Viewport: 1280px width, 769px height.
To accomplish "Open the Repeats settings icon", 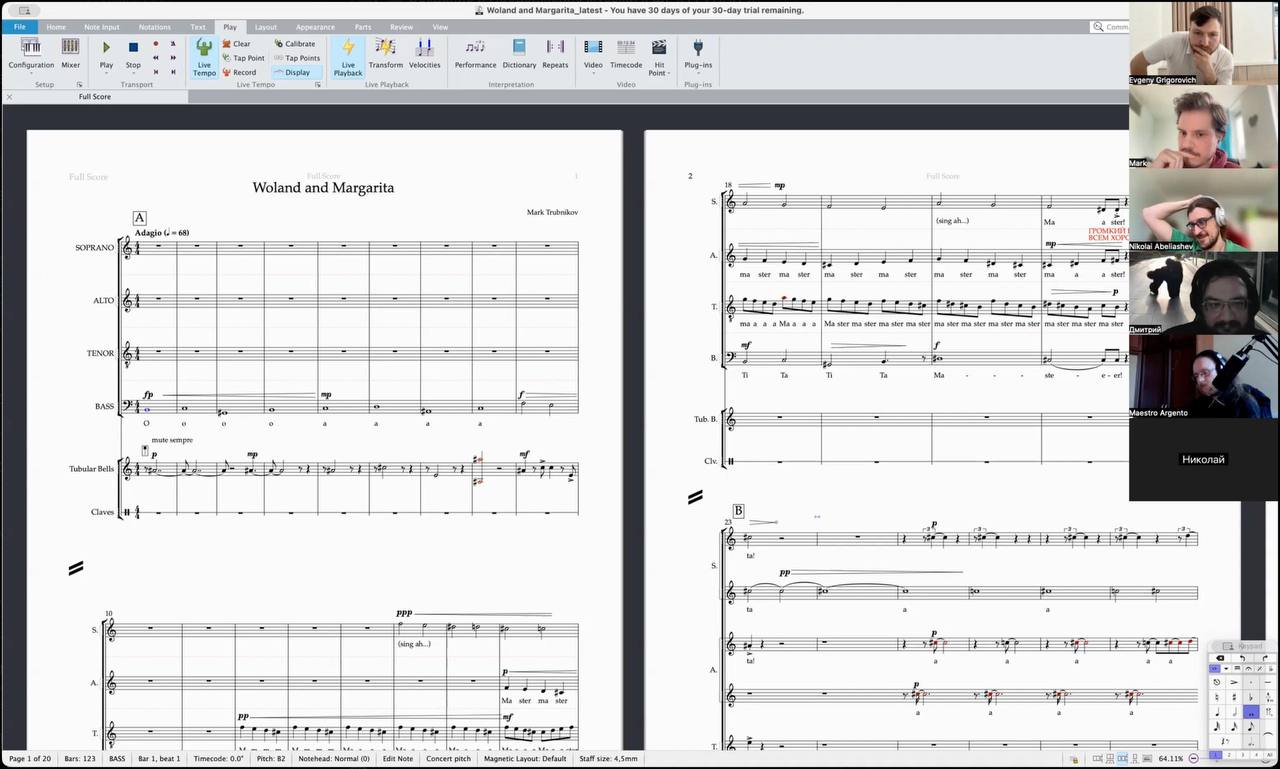I will [x=555, y=53].
